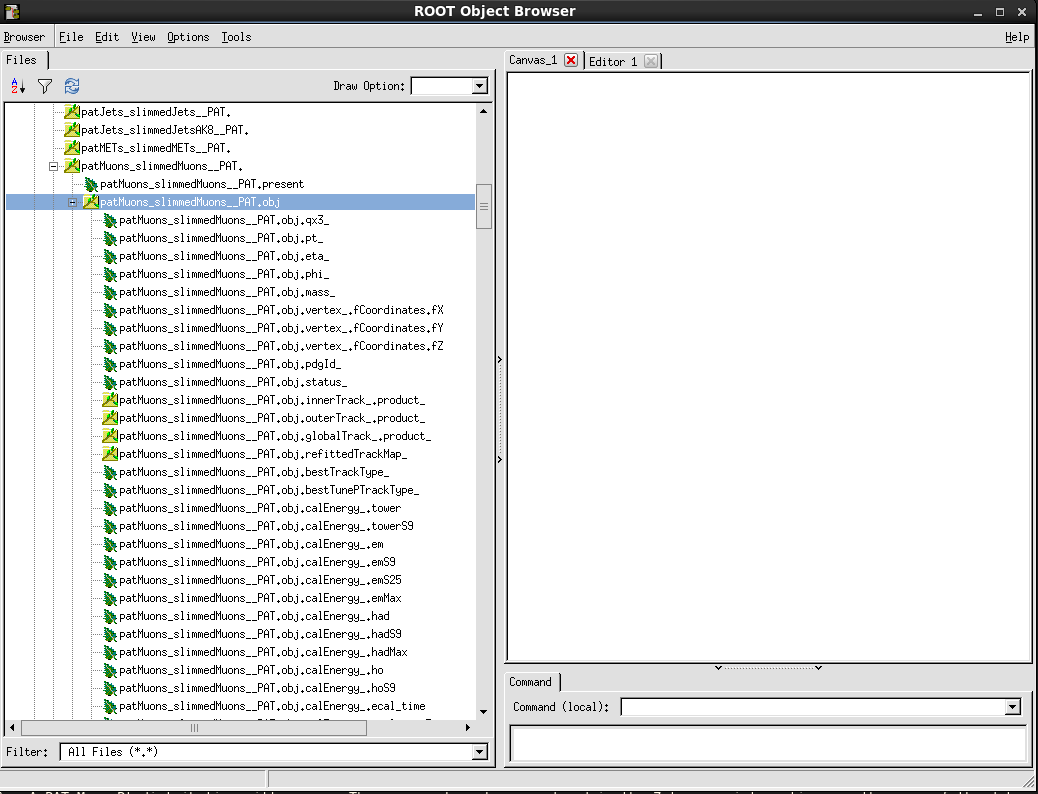The width and height of the screenshot is (1038, 794).
Task: Collapse the patMuons_slimmedMuons__PAT.obj node
Action: click(72, 201)
